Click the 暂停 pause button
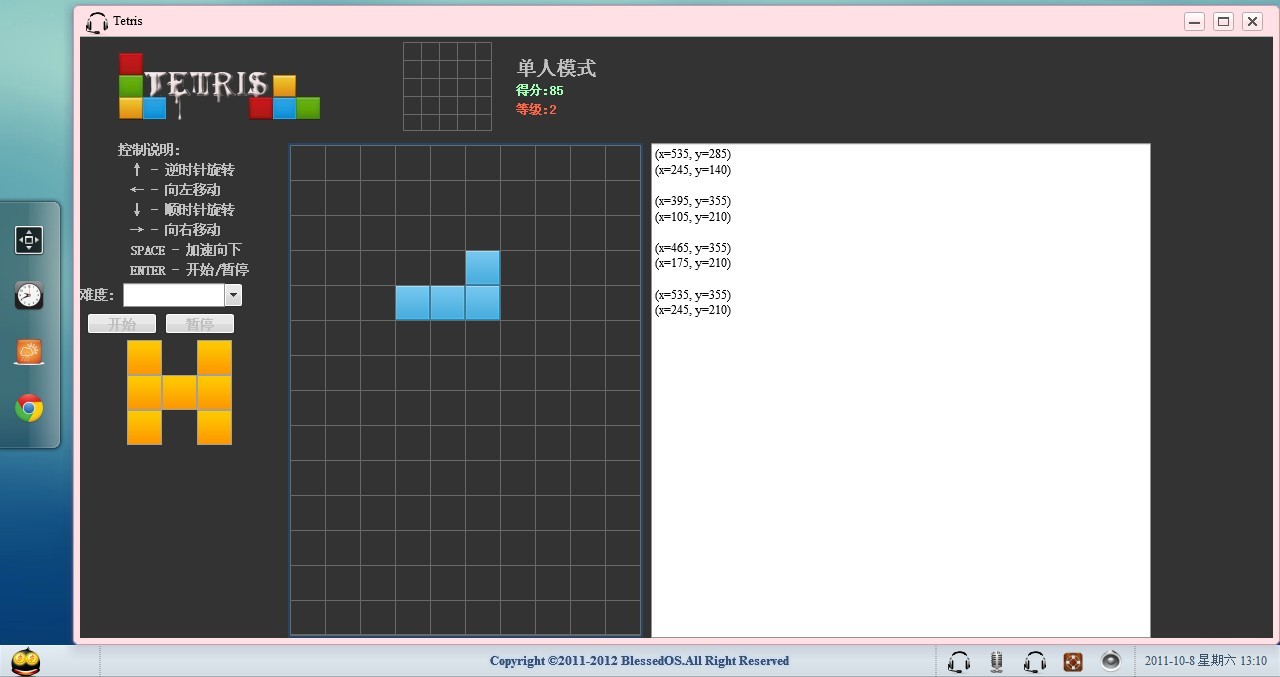This screenshot has width=1280, height=677. [x=200, y=324]
